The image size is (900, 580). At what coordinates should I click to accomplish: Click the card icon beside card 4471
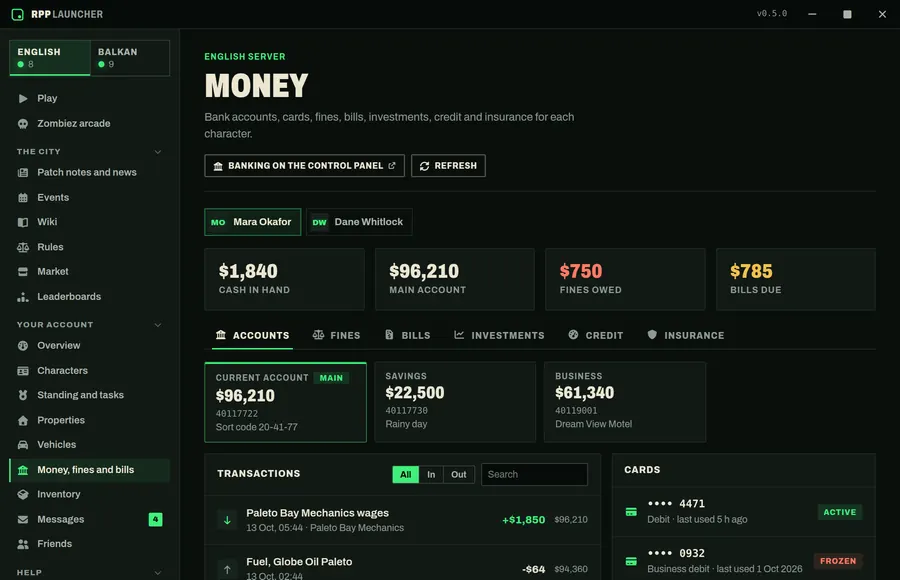(x=631, y=512)
